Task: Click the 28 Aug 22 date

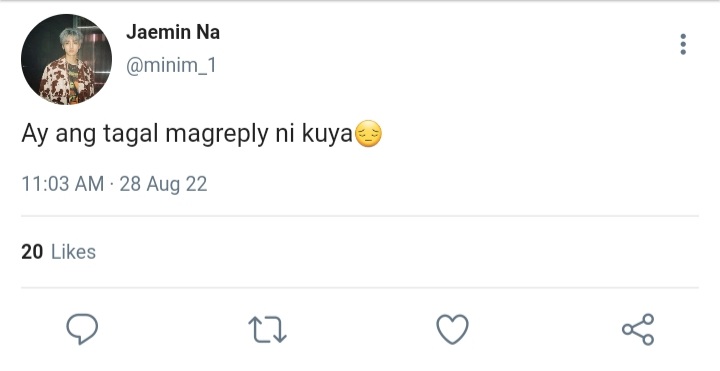Action: pyautogui.click(x=163, y=184)
